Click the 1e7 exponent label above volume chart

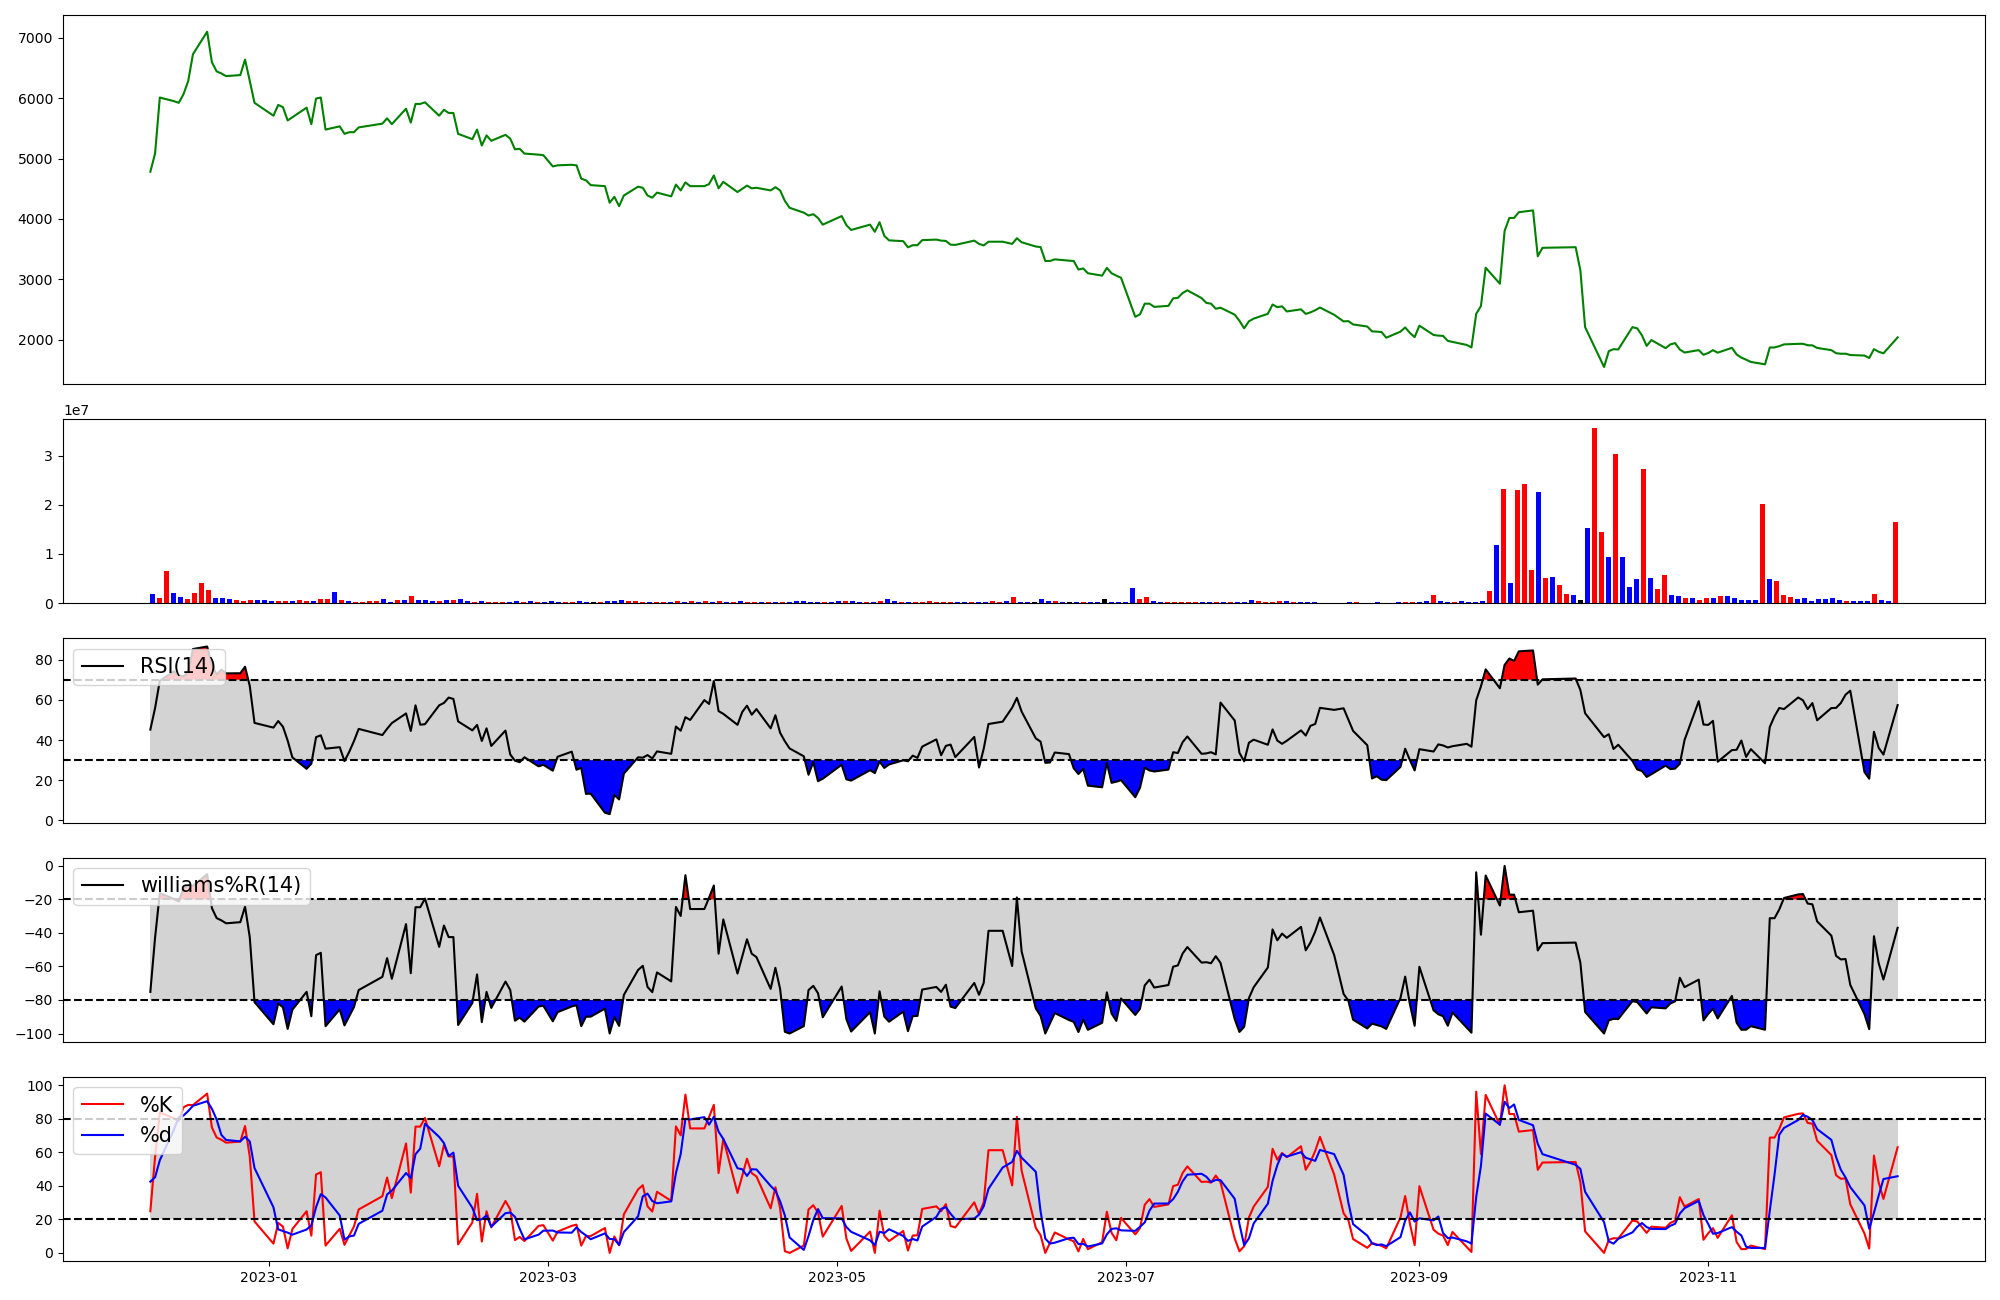click(x=76, y=410)
